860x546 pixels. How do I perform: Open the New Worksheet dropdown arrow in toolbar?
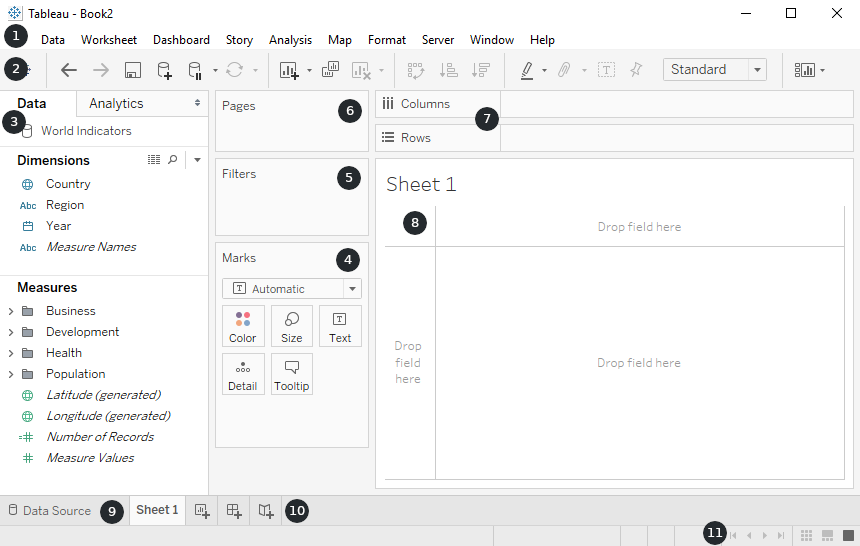[309, 70]
